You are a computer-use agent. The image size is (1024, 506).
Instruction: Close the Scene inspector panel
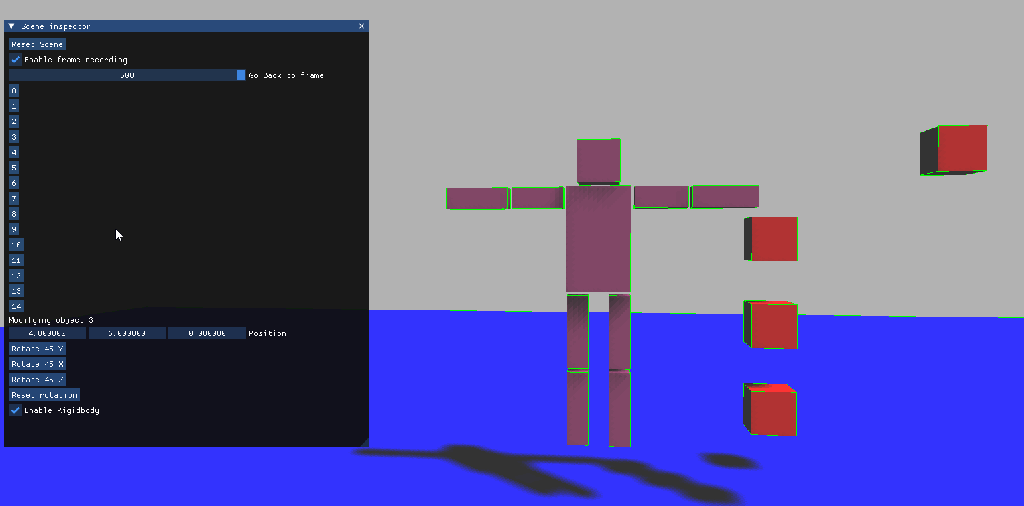pyautogui.click(x=361, y=26)
